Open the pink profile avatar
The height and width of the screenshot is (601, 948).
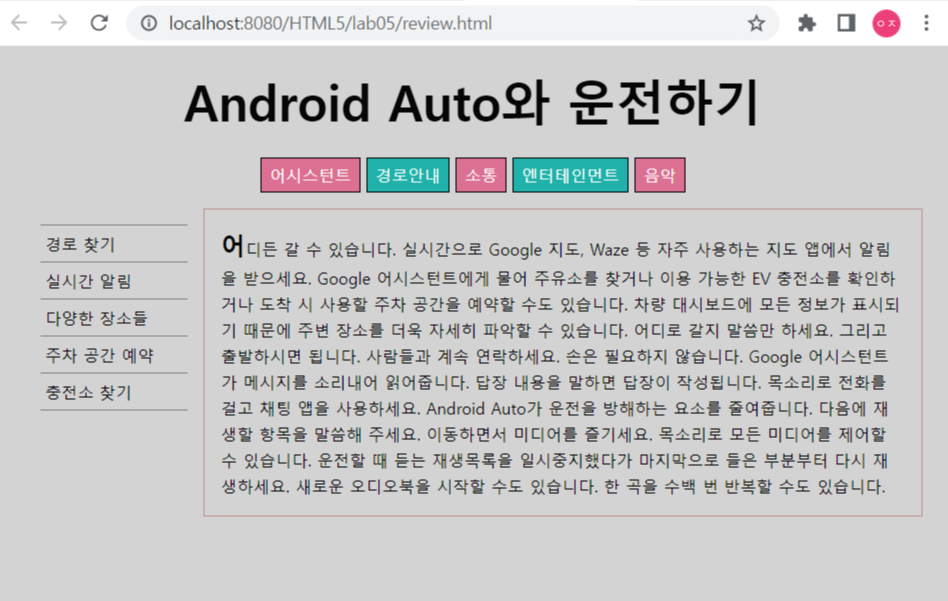pyautogui.click(x=886, y=24)
